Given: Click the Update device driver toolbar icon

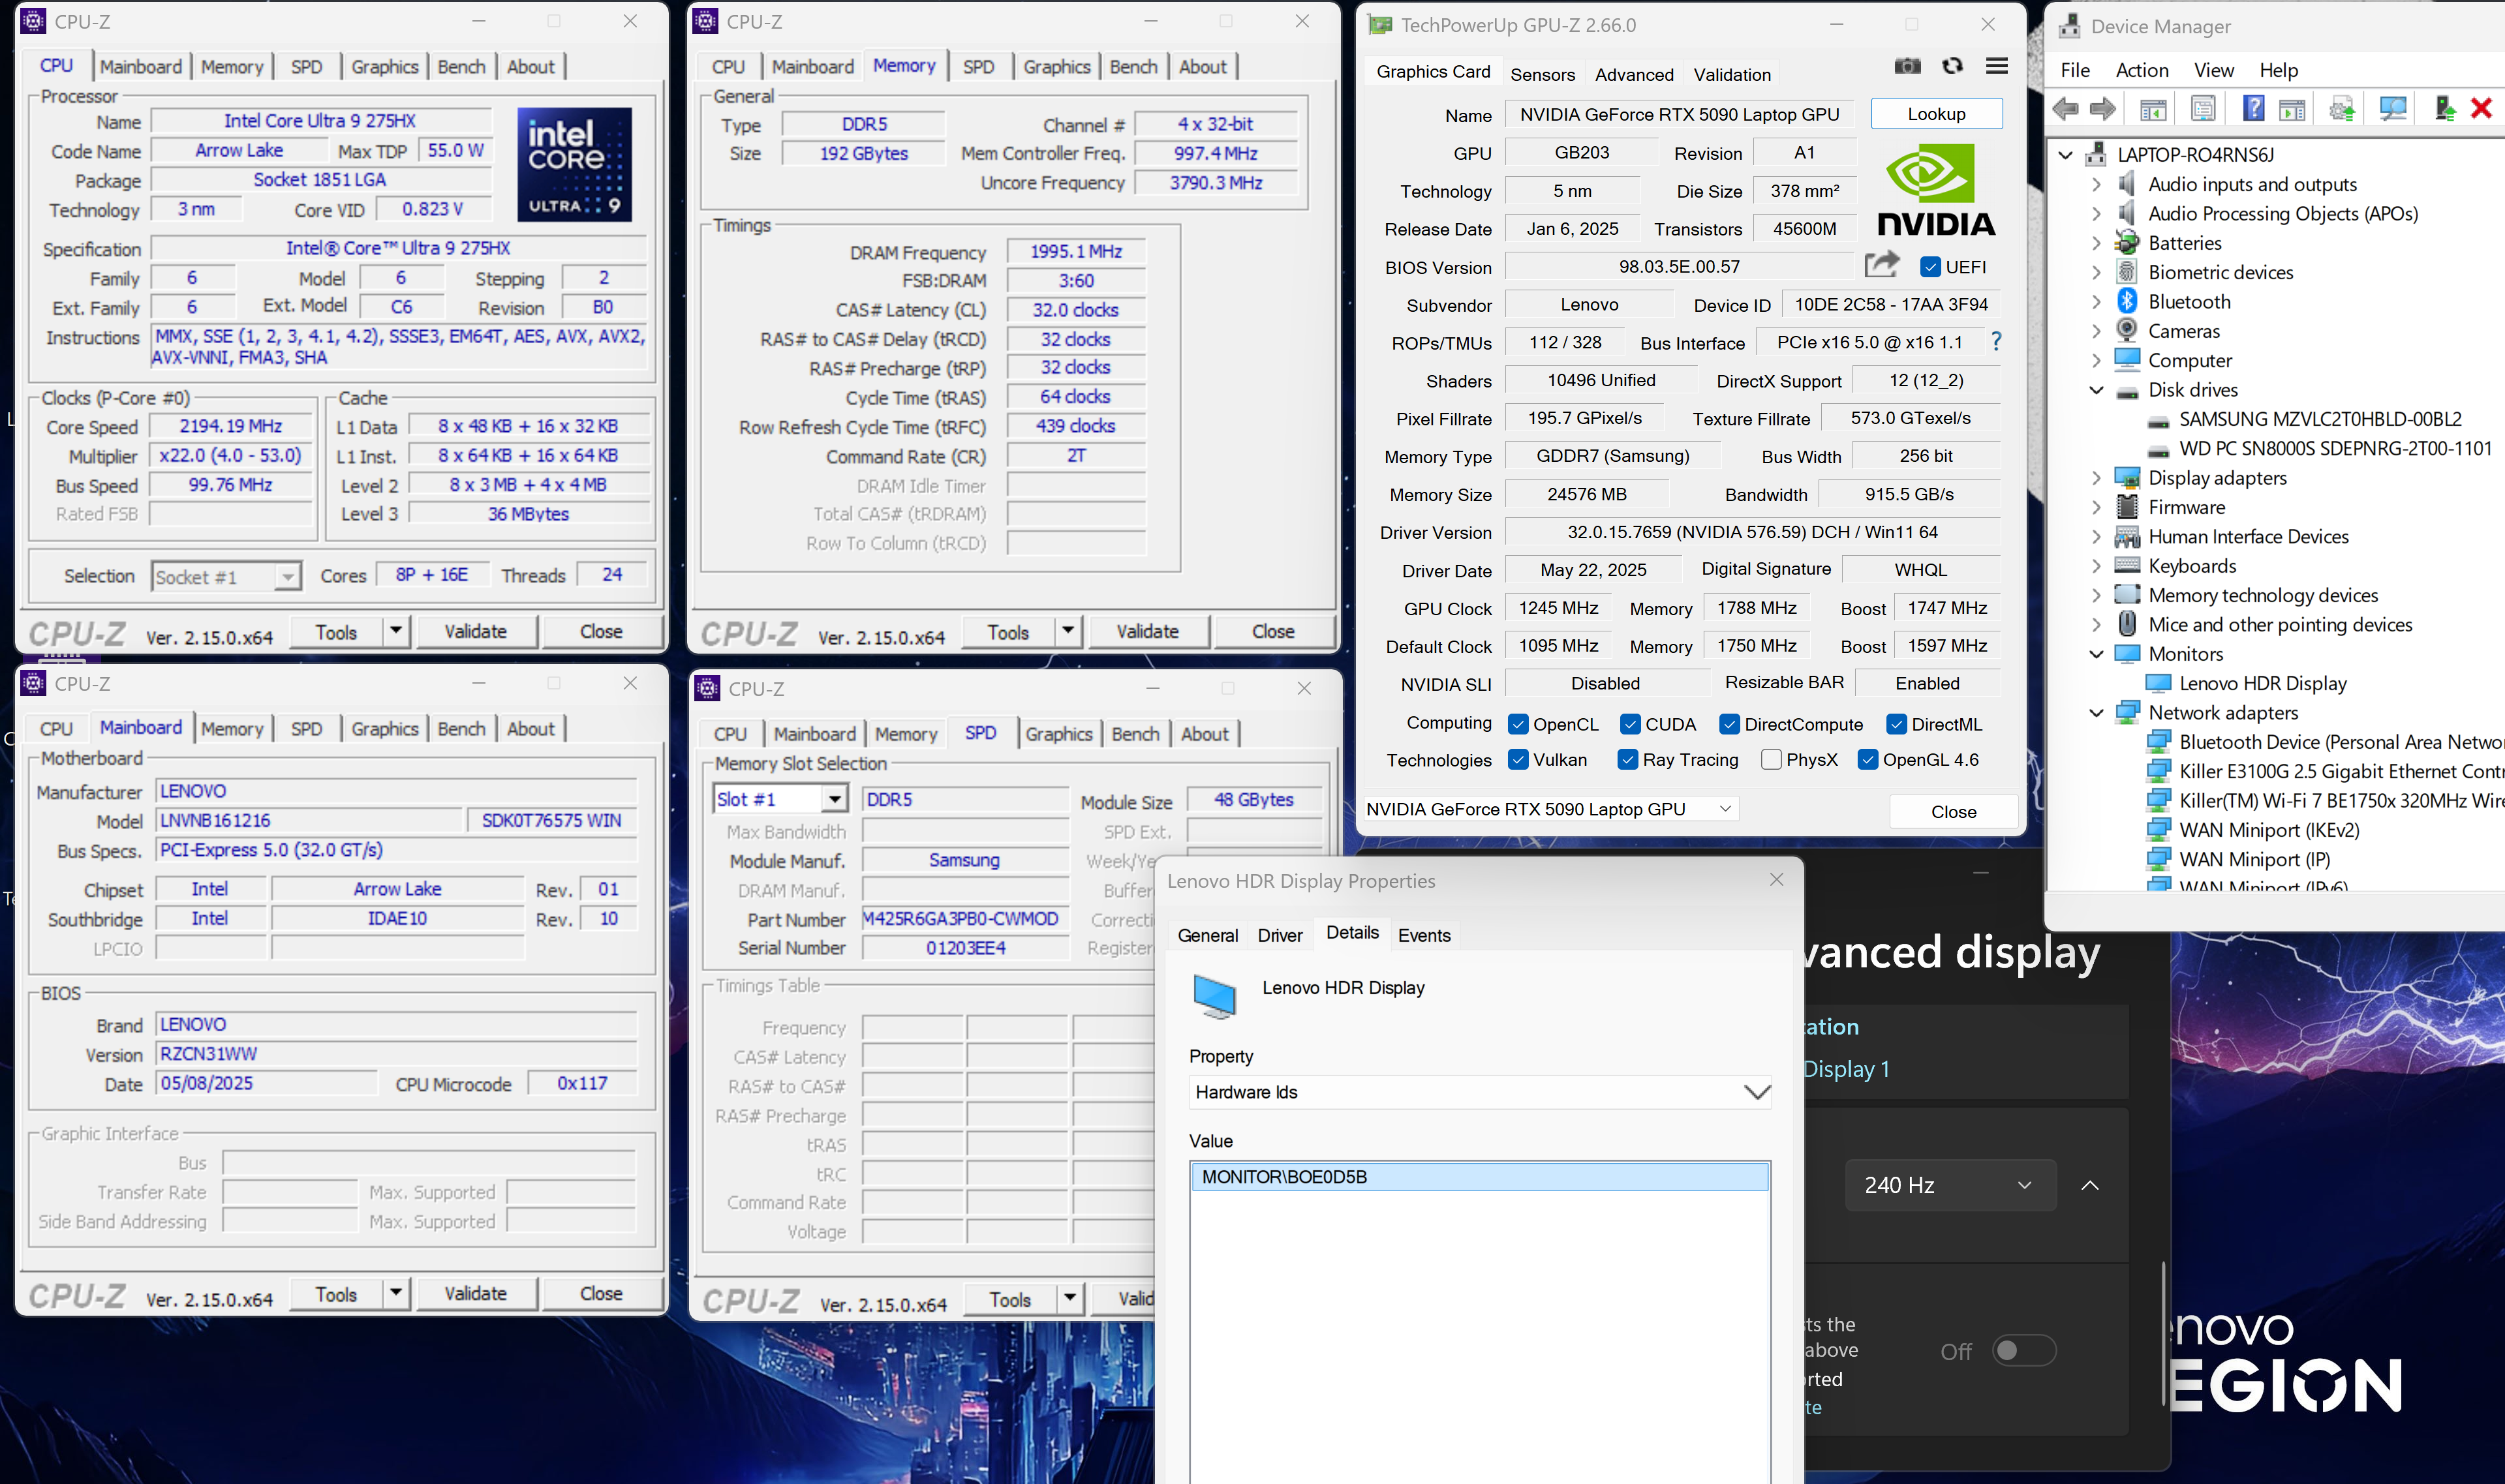Looking at the screenshot, I should click(2342, 109).
